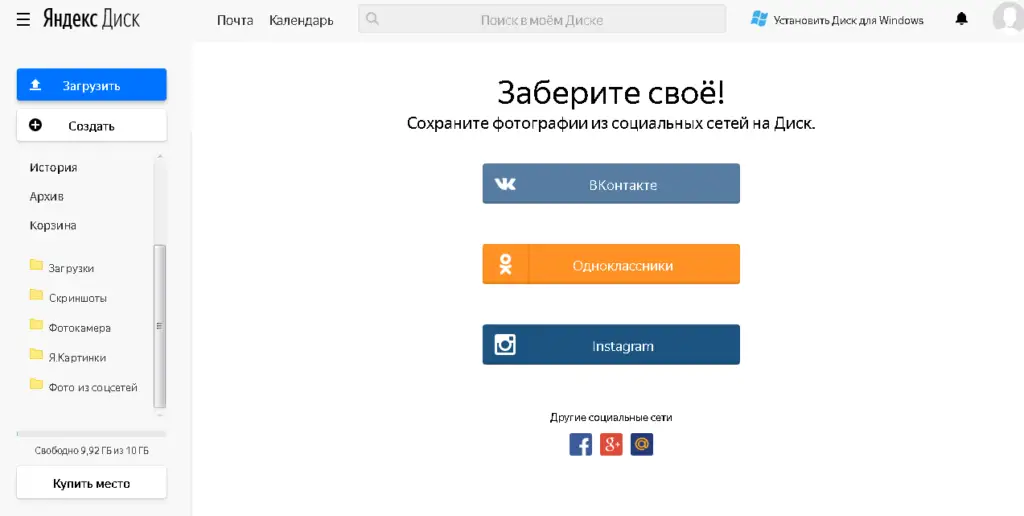This screenshot has height=516, width=1024.
Task: Click the sidebar scroll up arrow
Action: click(x=159, y=157)
